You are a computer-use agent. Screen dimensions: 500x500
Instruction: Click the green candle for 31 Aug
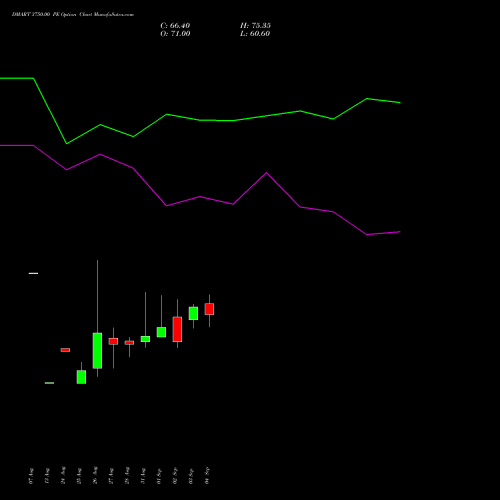(145, 339)
